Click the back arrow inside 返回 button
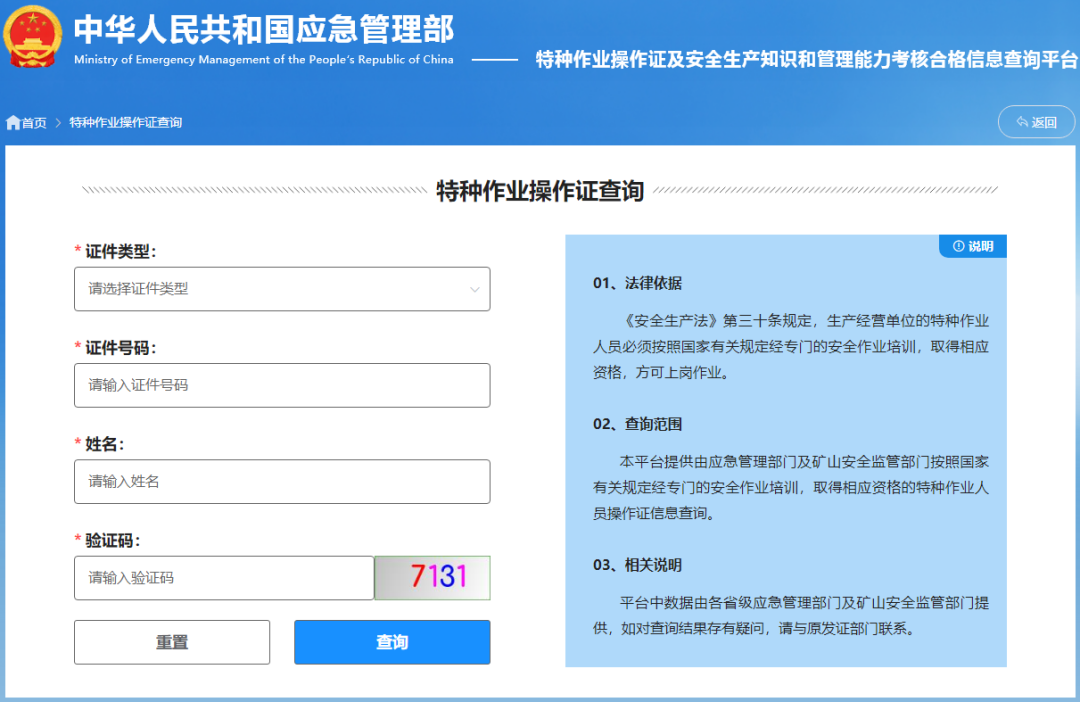 point(1022,121)
